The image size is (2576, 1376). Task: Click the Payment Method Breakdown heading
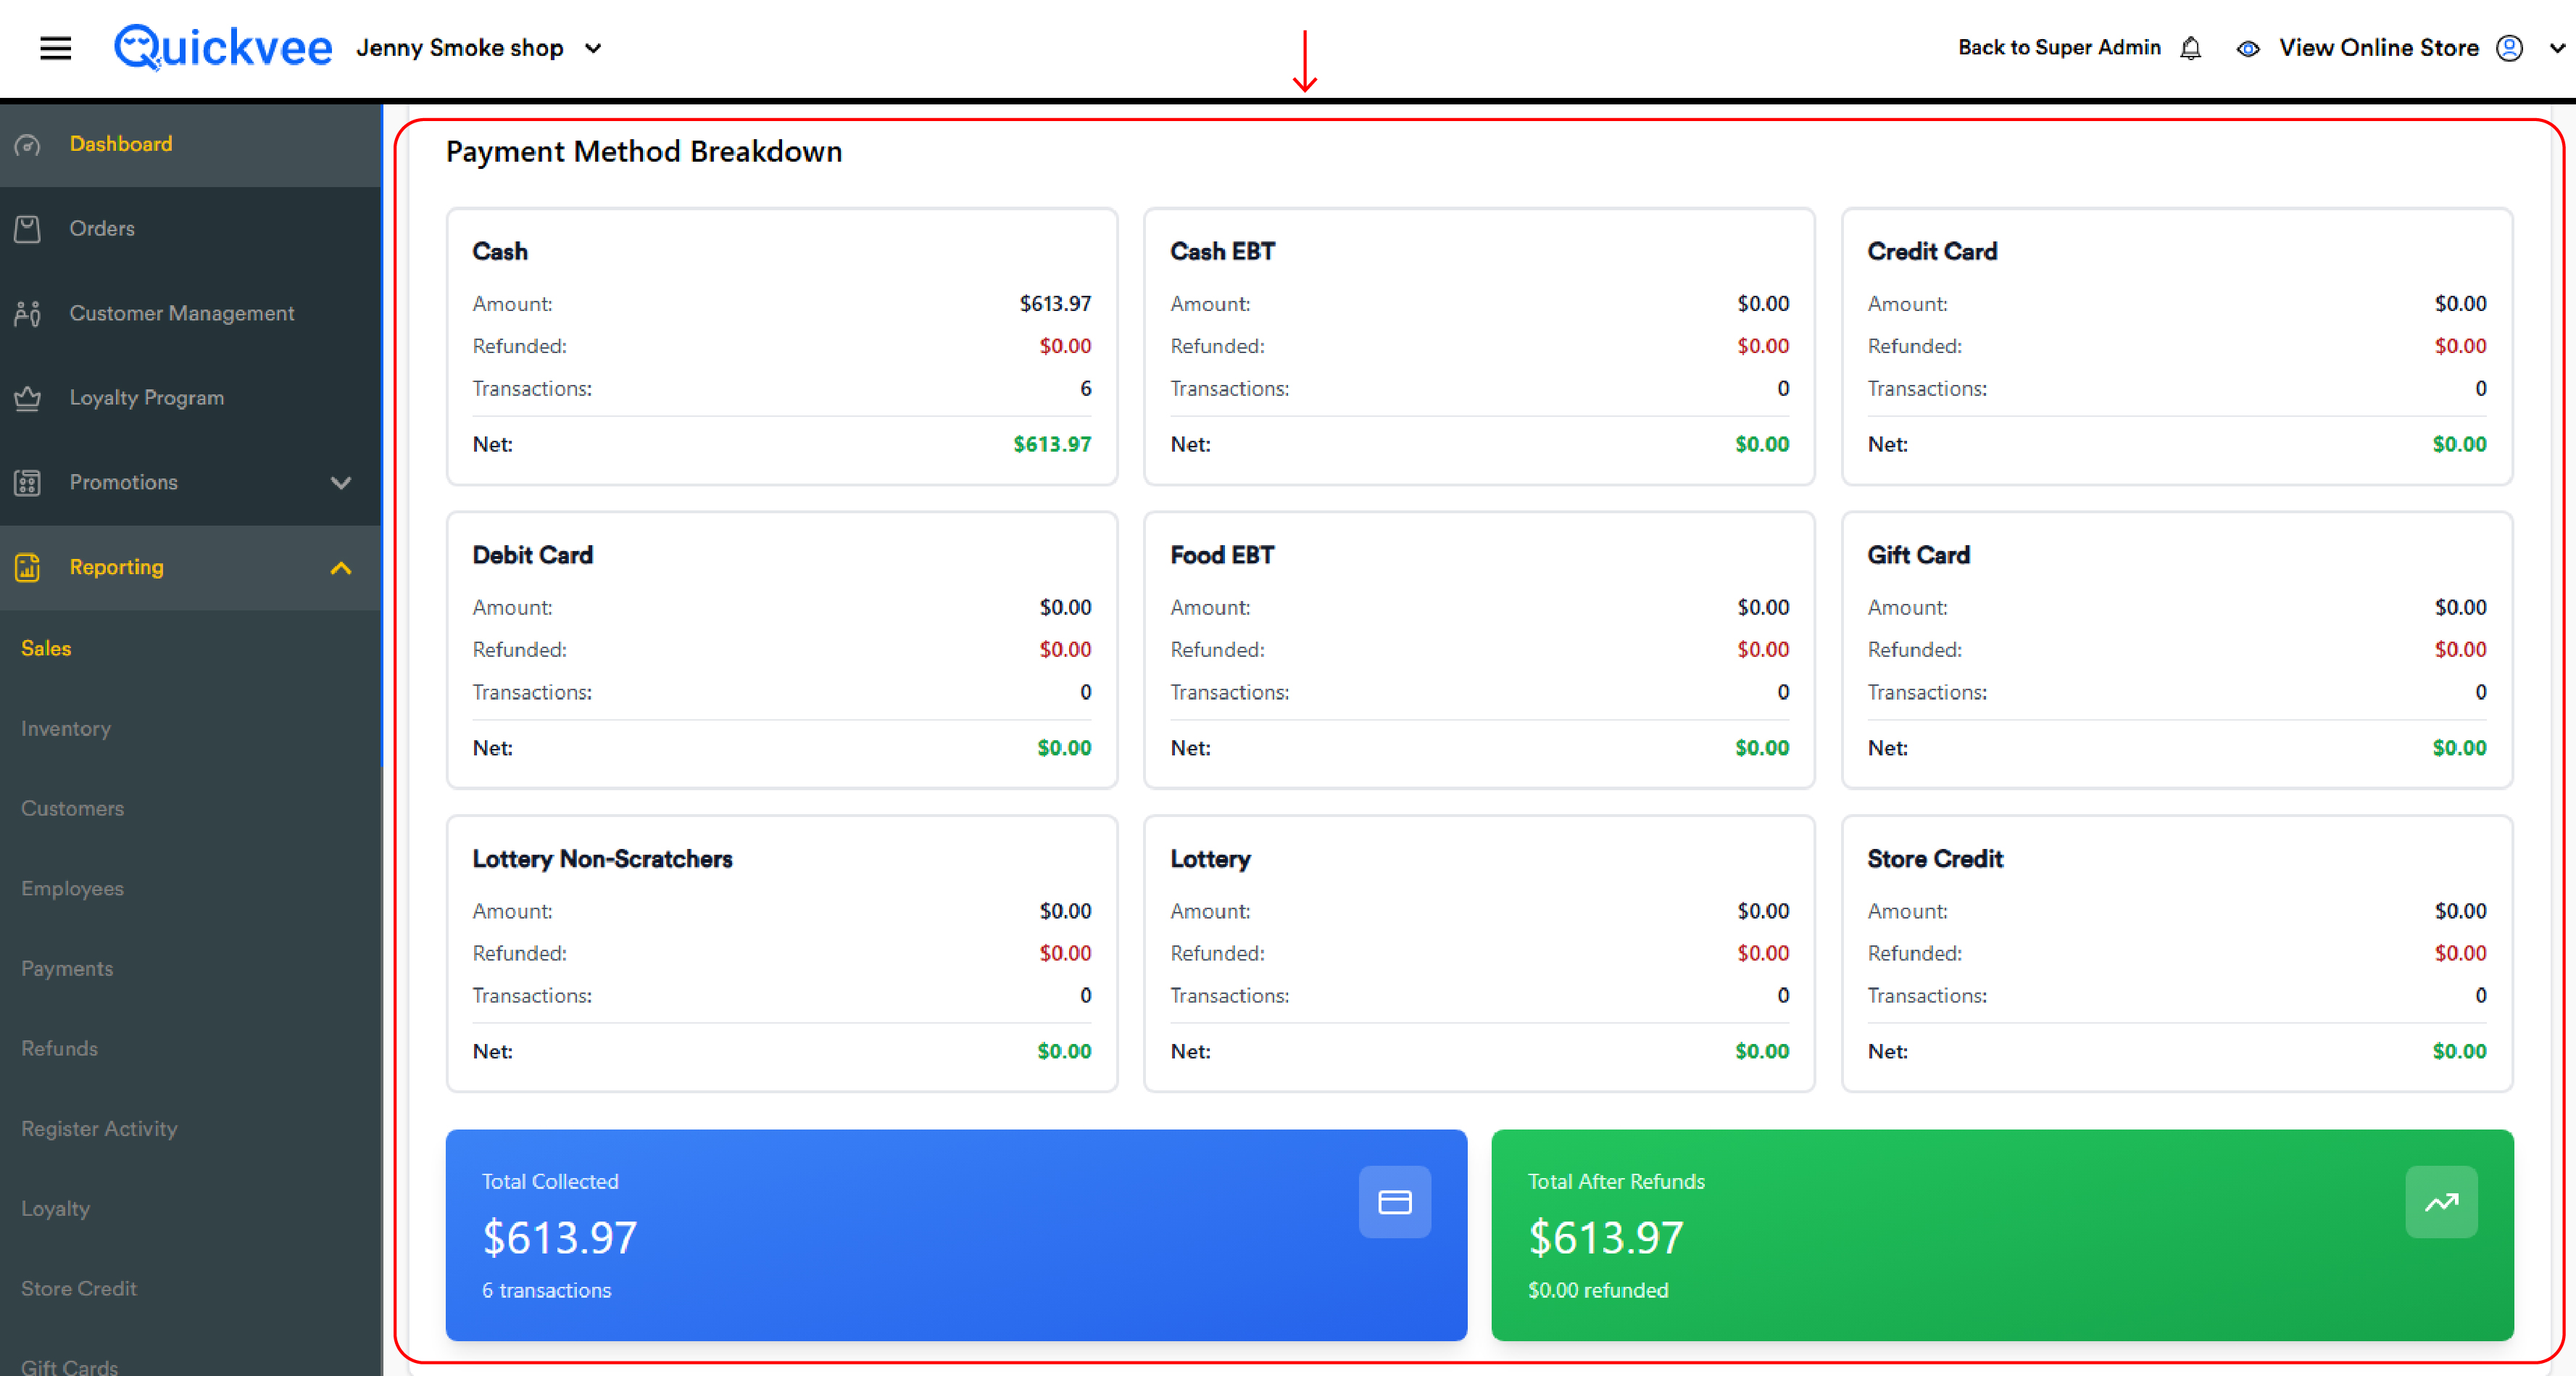[644, 151]
